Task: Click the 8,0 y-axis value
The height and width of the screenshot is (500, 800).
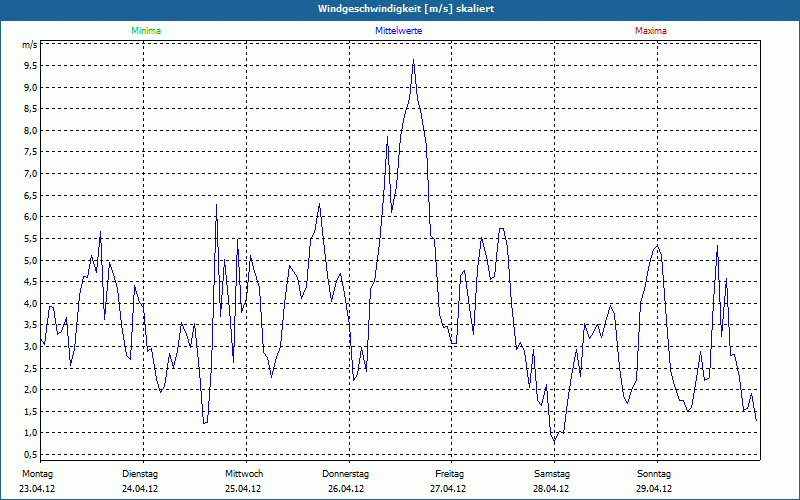Action: coord(31,131)
